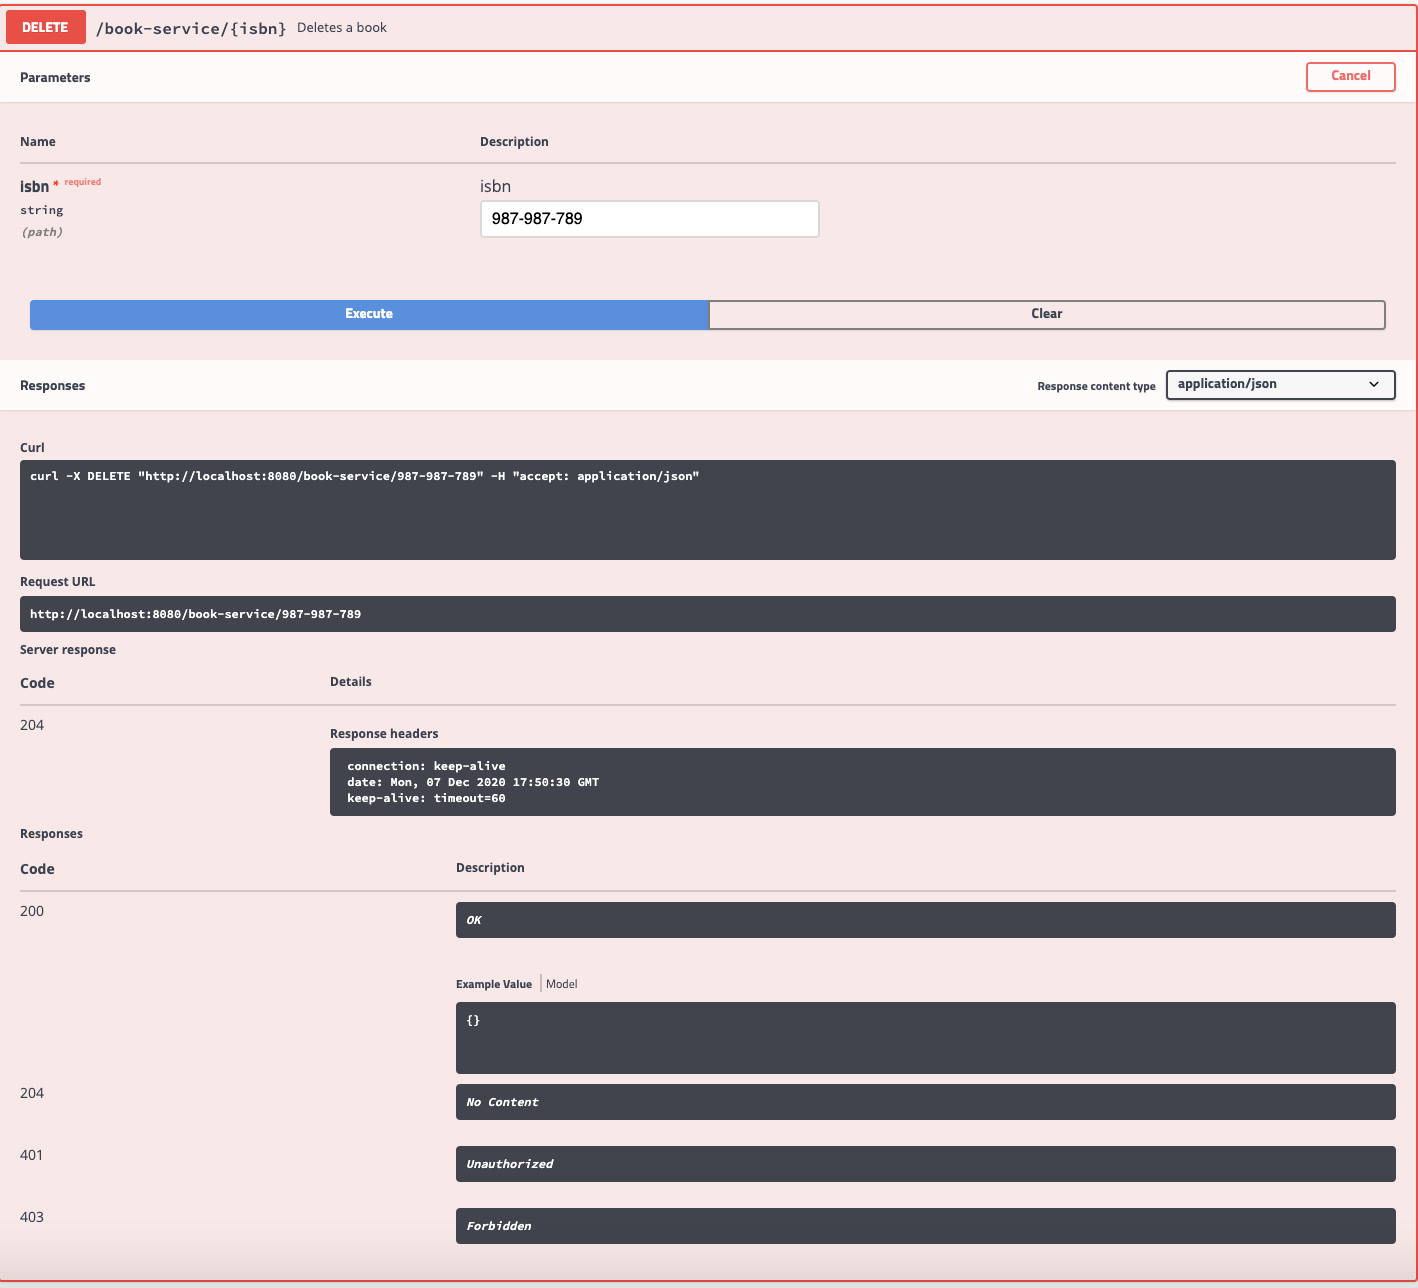Focus the isbn input containing 987-987-789
The image size is (1418, 1288).
(x=650, y=219)
